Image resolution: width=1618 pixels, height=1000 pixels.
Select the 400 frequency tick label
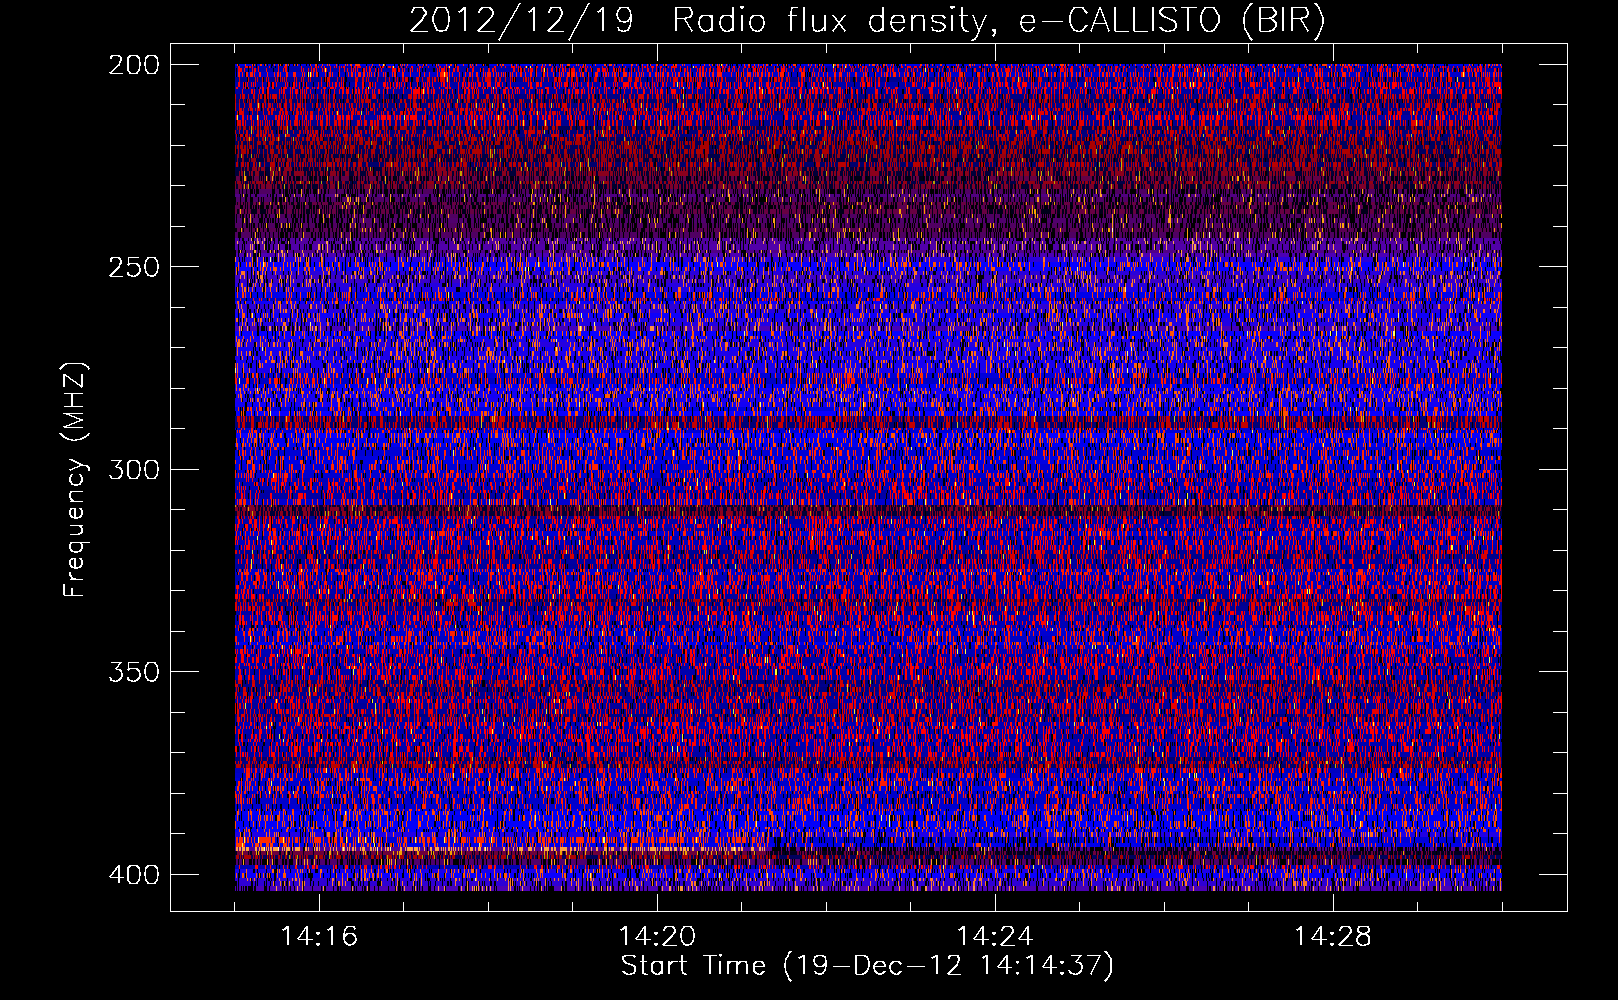click(x=133, y=874)
